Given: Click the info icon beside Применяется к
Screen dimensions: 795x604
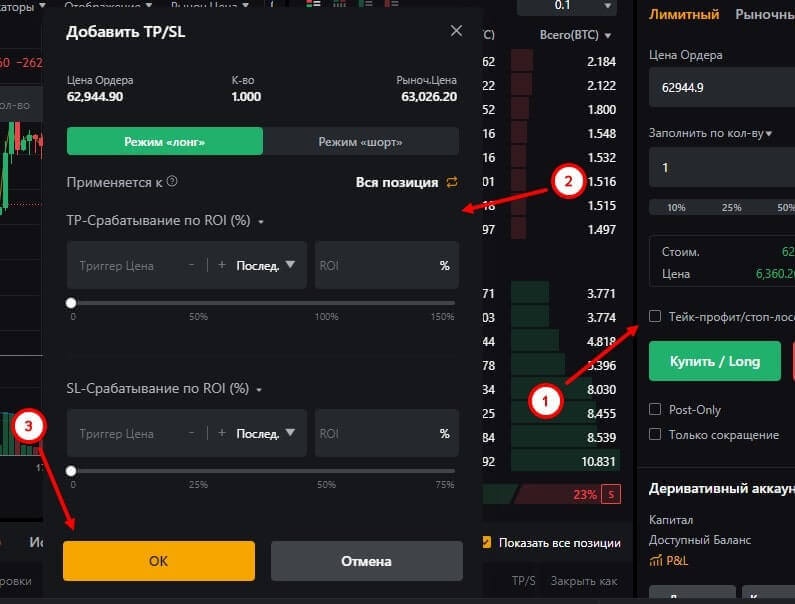Looking at the screenshot, I should 173,182.
